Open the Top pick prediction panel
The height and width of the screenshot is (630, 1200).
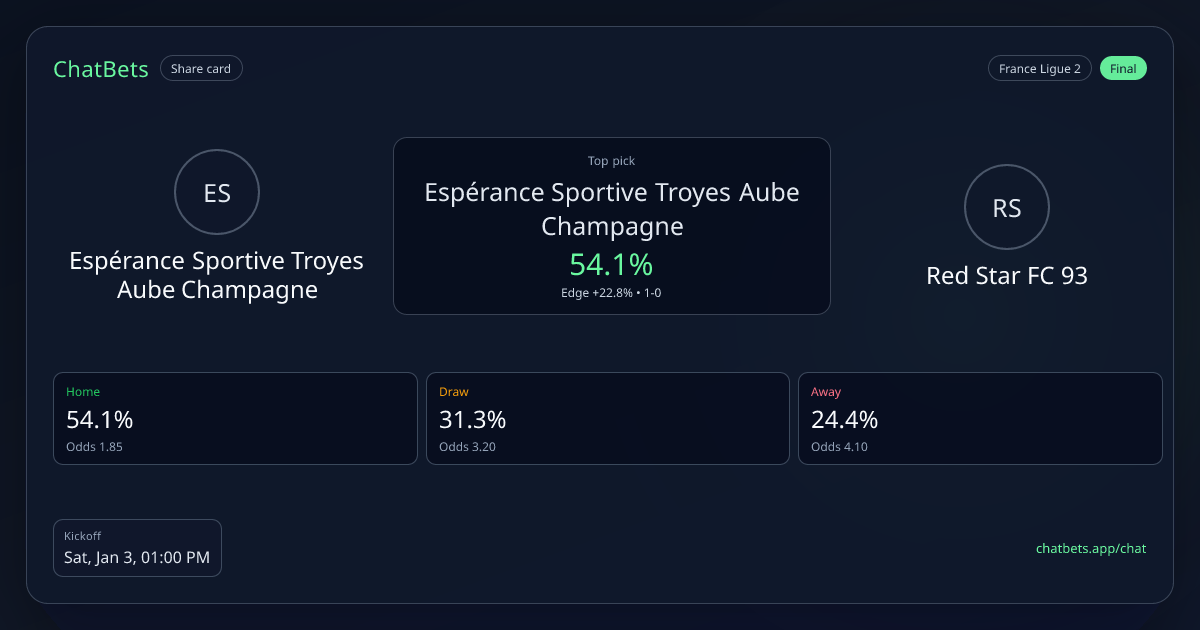coord(611,161)
